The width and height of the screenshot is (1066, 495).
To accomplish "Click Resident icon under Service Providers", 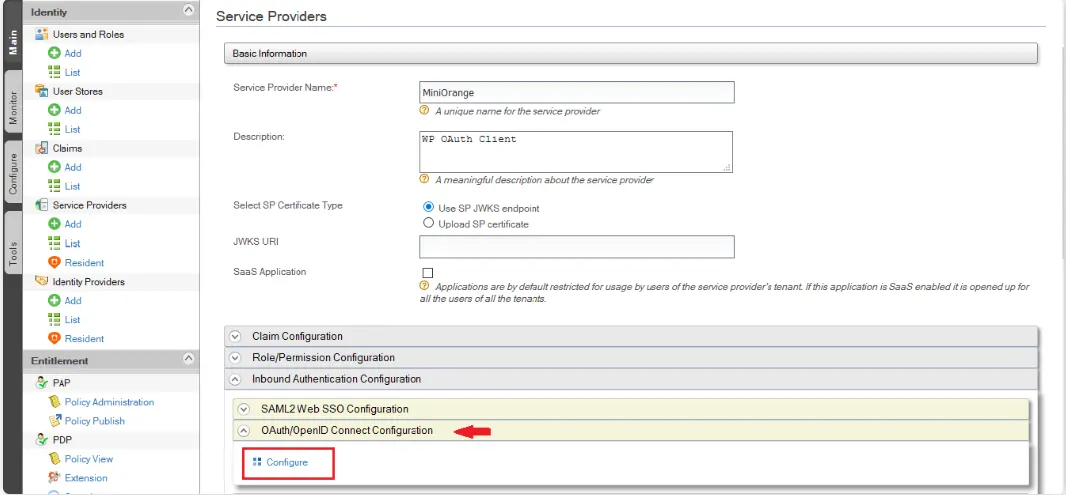I will tap(54, 262).
